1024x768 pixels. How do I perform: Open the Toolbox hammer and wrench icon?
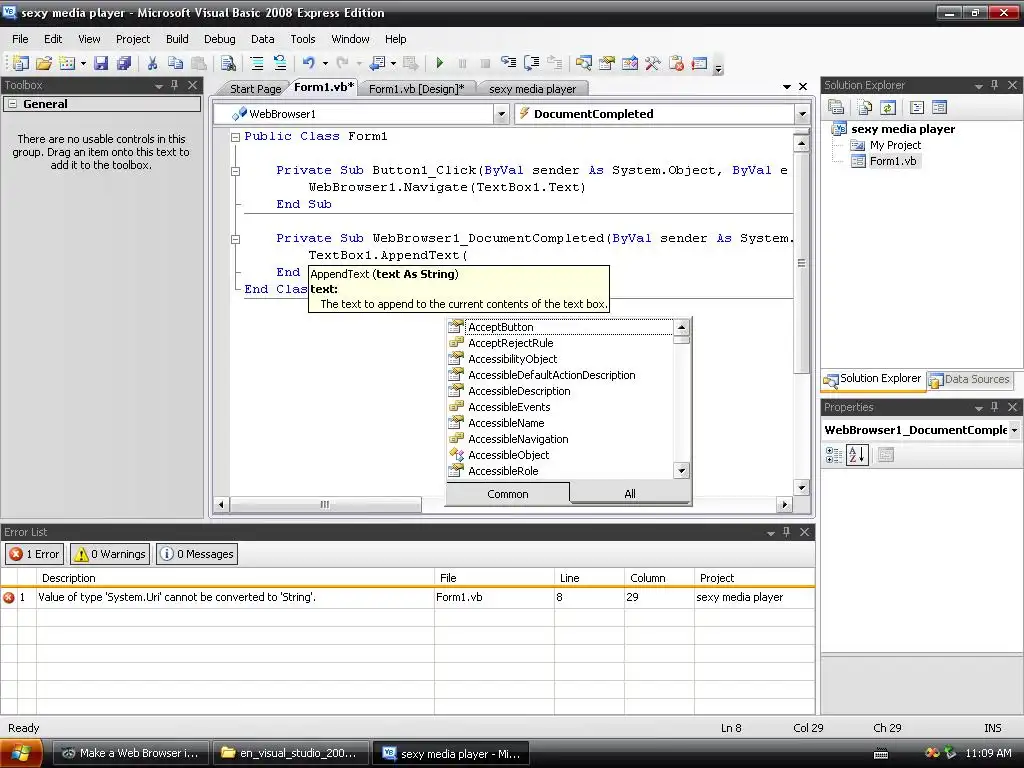pos(652,63)
